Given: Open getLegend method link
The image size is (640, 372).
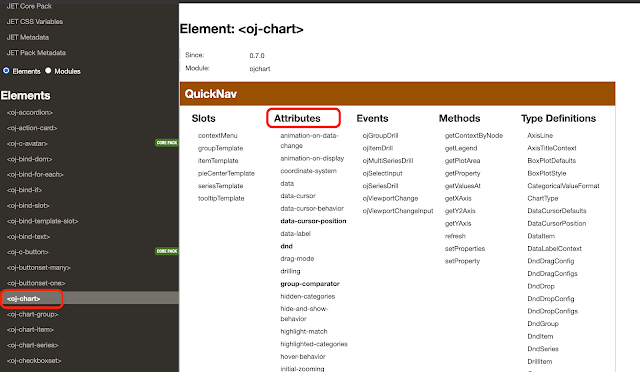Looking at the screenshot, I should click(461, 148).
